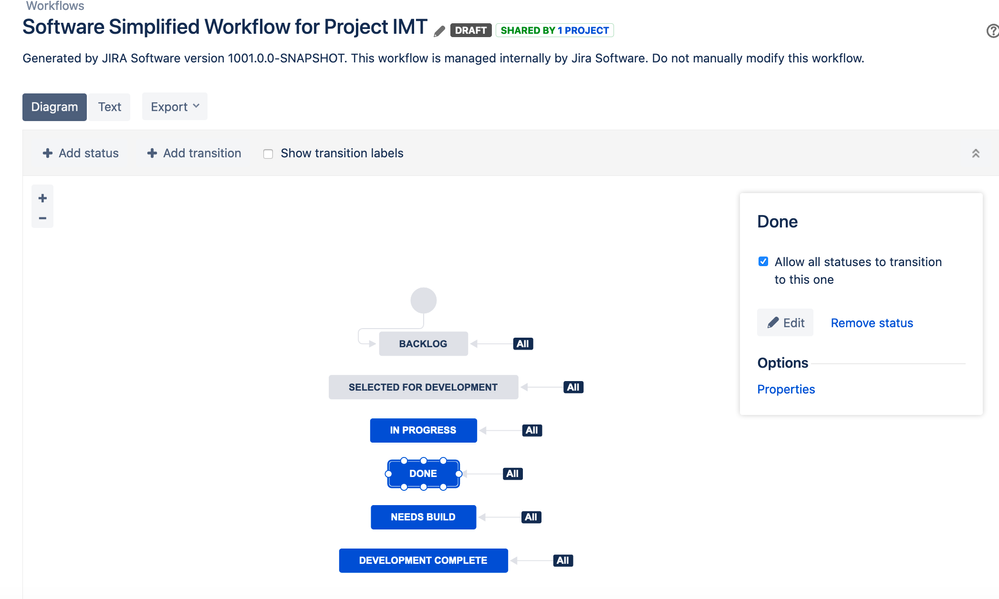The width and height of the screenshot is (999, 599).
Task: Collapse the toolbar with double chevron icon
Action: click(x=975, y=154)
